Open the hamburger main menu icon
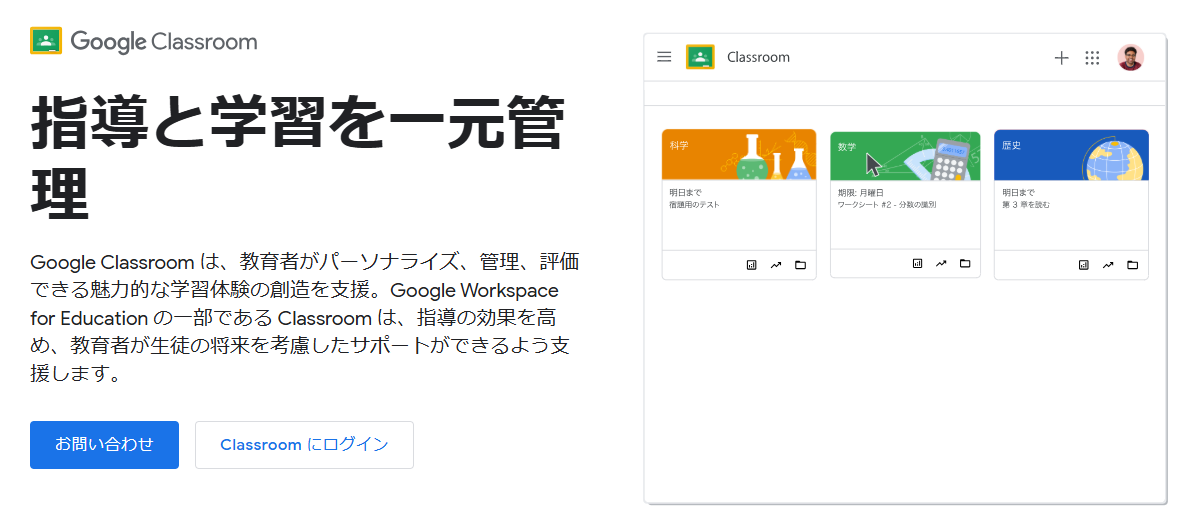This screenshot has height=520, width=1187. [665, 57]
